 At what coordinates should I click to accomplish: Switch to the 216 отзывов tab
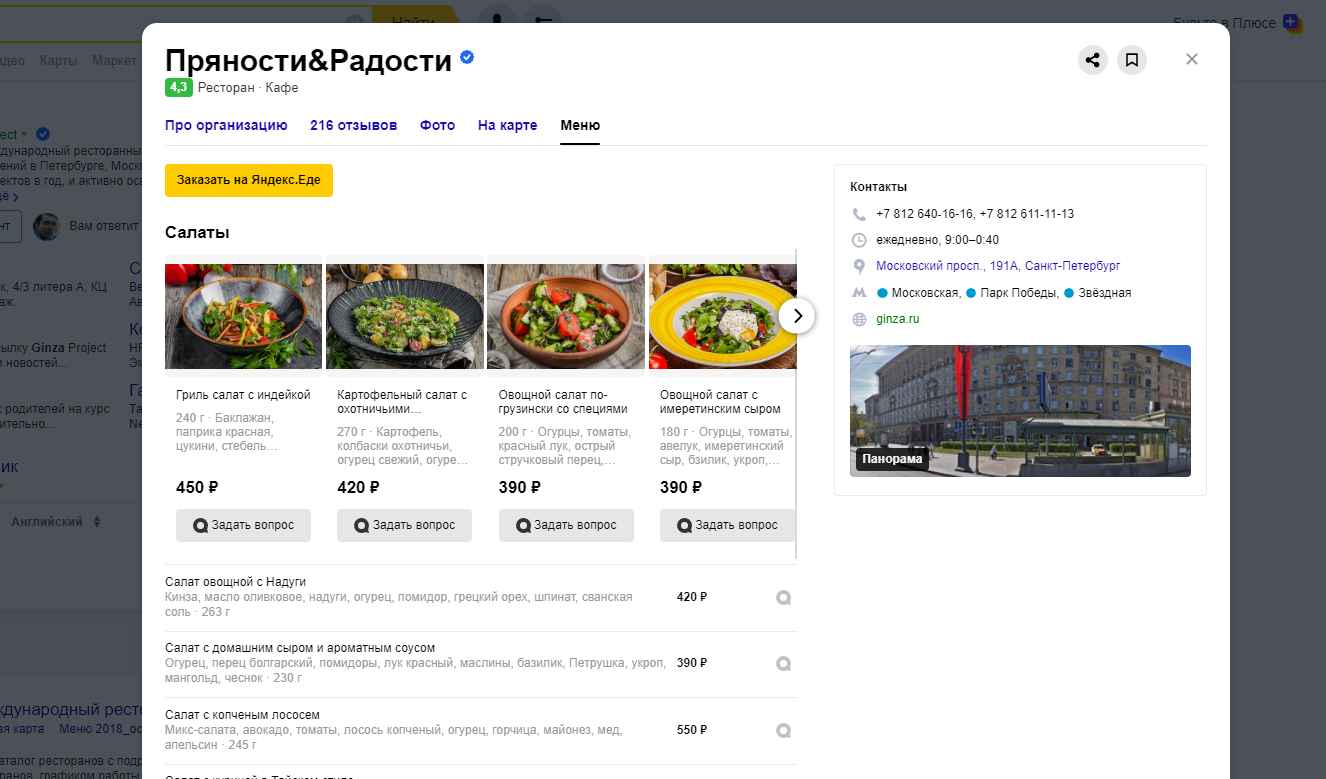353,125
